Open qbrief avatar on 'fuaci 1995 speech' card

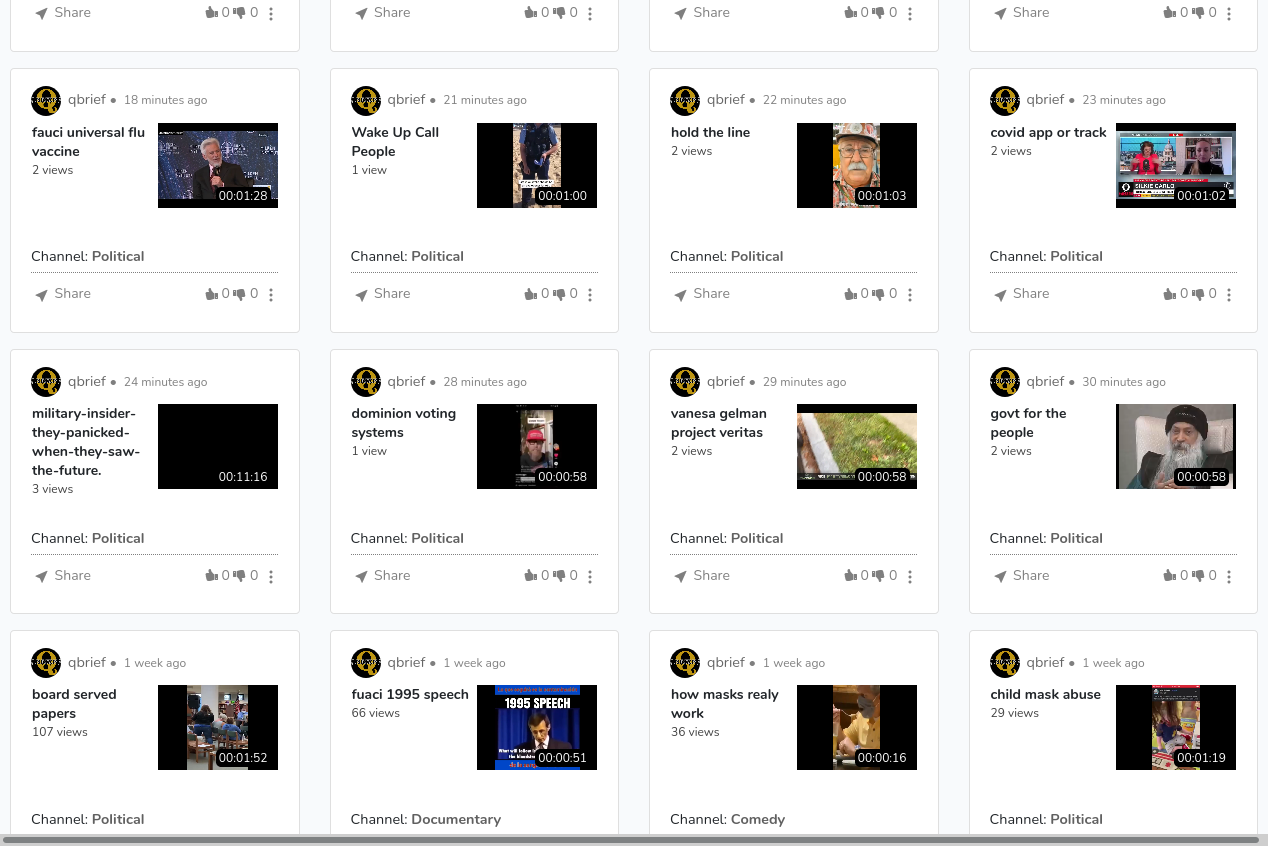coord(366,663)
